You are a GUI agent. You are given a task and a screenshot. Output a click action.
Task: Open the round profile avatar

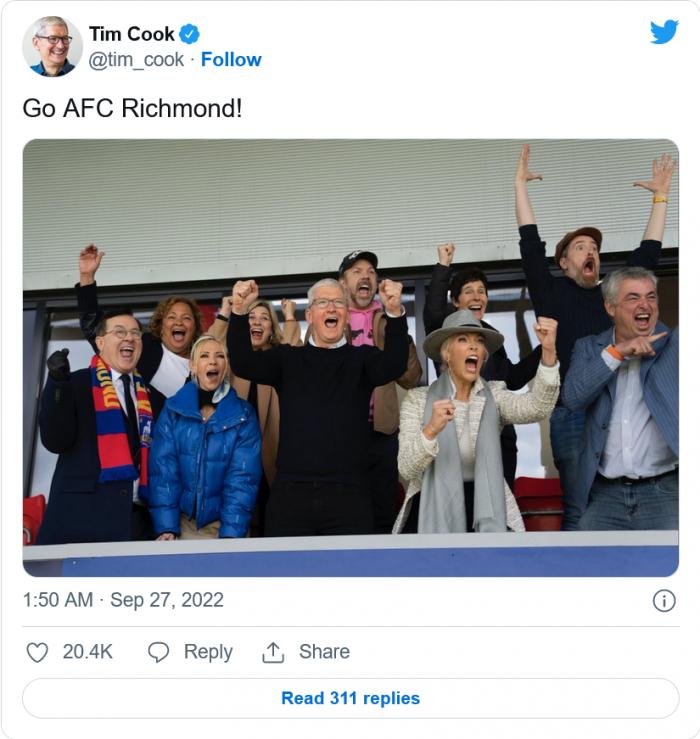[52, 46]
